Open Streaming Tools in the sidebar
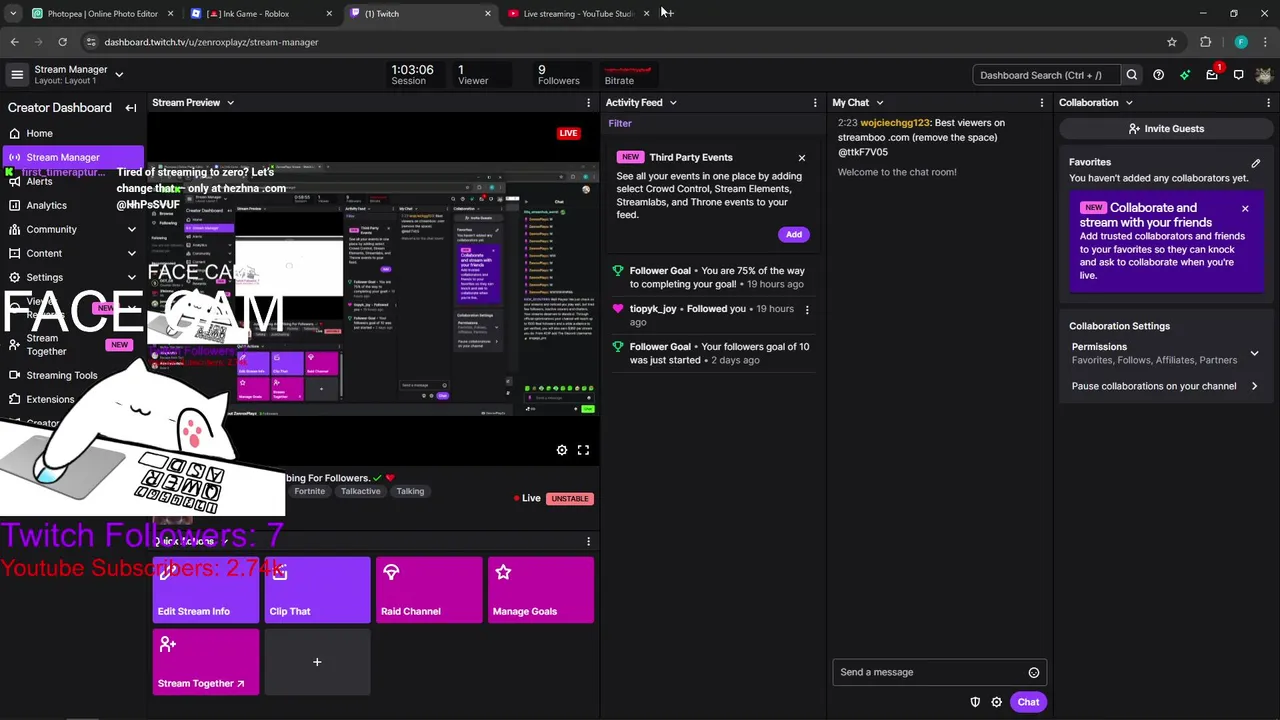Image resolution: width=1280 pixels, height=720 pixels. [61, 375]
